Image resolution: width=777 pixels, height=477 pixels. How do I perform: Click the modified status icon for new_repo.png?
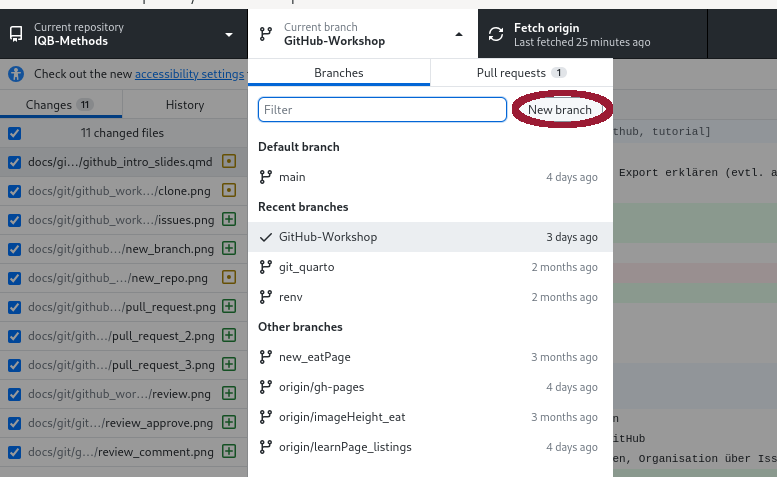229,277
